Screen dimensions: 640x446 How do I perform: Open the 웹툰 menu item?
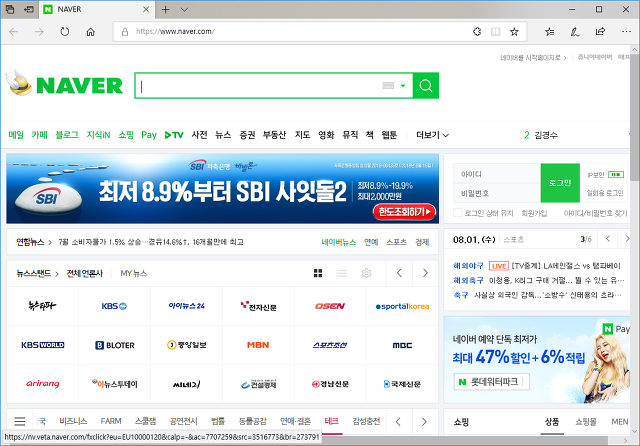pos(389,135)
